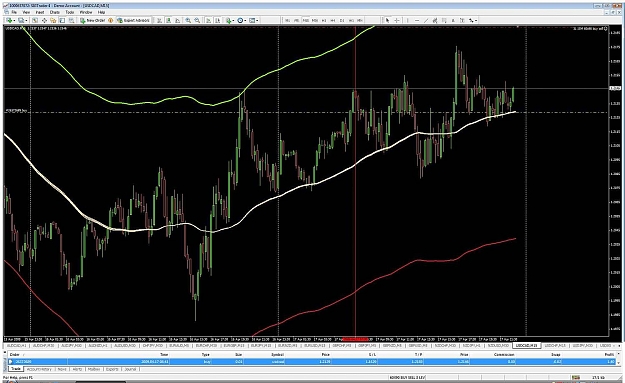The width and height of the screenshot is (625, 383).
Task: Toggle the Expert Advisors button
Action: [133, 20]
